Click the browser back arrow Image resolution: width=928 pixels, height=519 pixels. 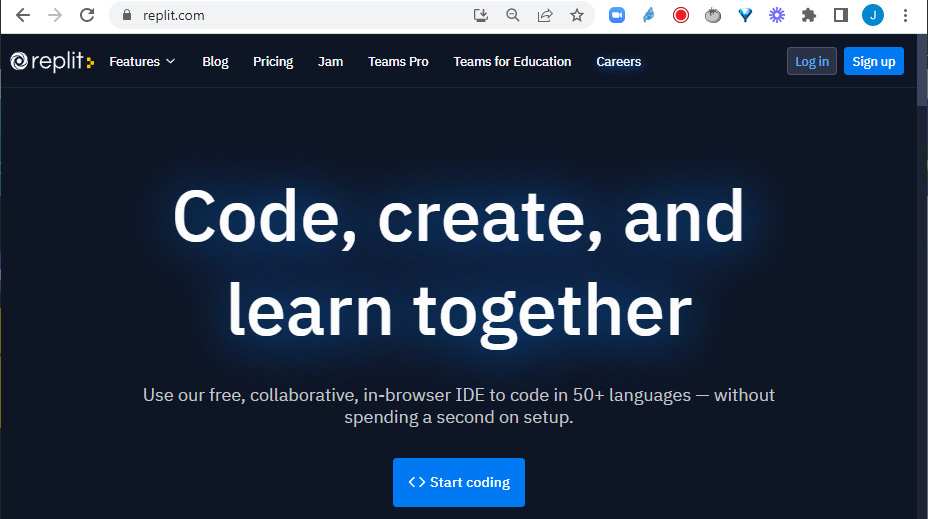[22, 15]
